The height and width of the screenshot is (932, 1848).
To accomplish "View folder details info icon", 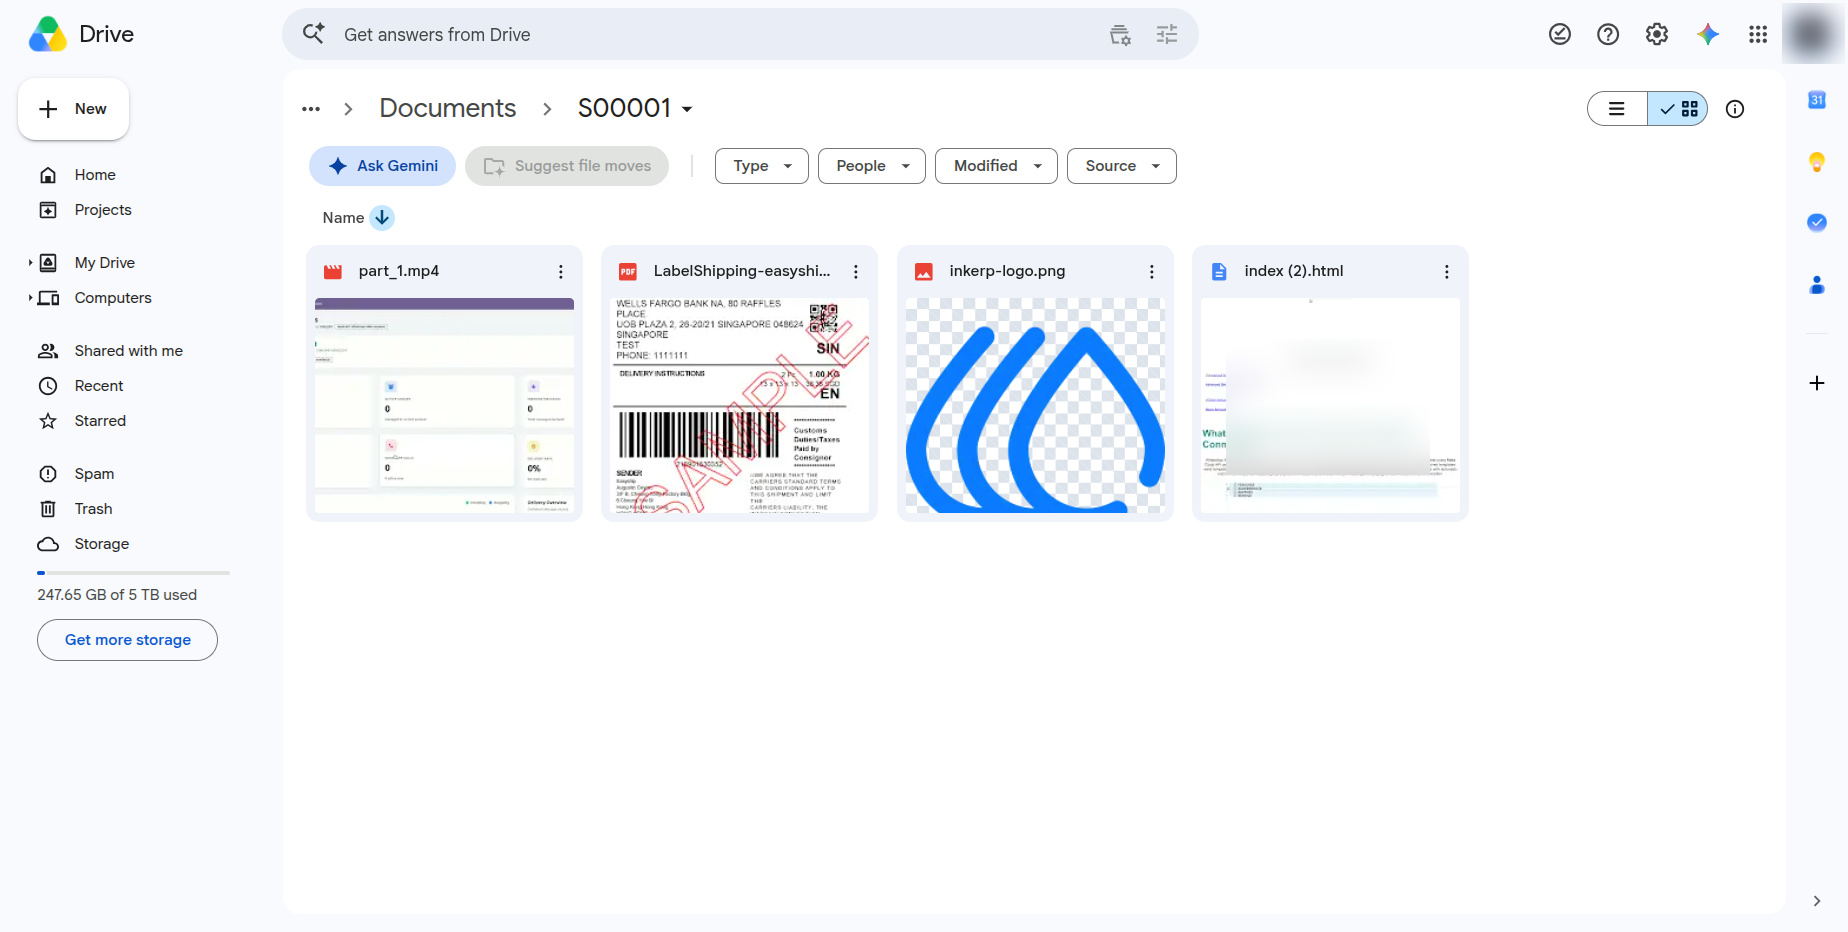I will [1735, 109].
